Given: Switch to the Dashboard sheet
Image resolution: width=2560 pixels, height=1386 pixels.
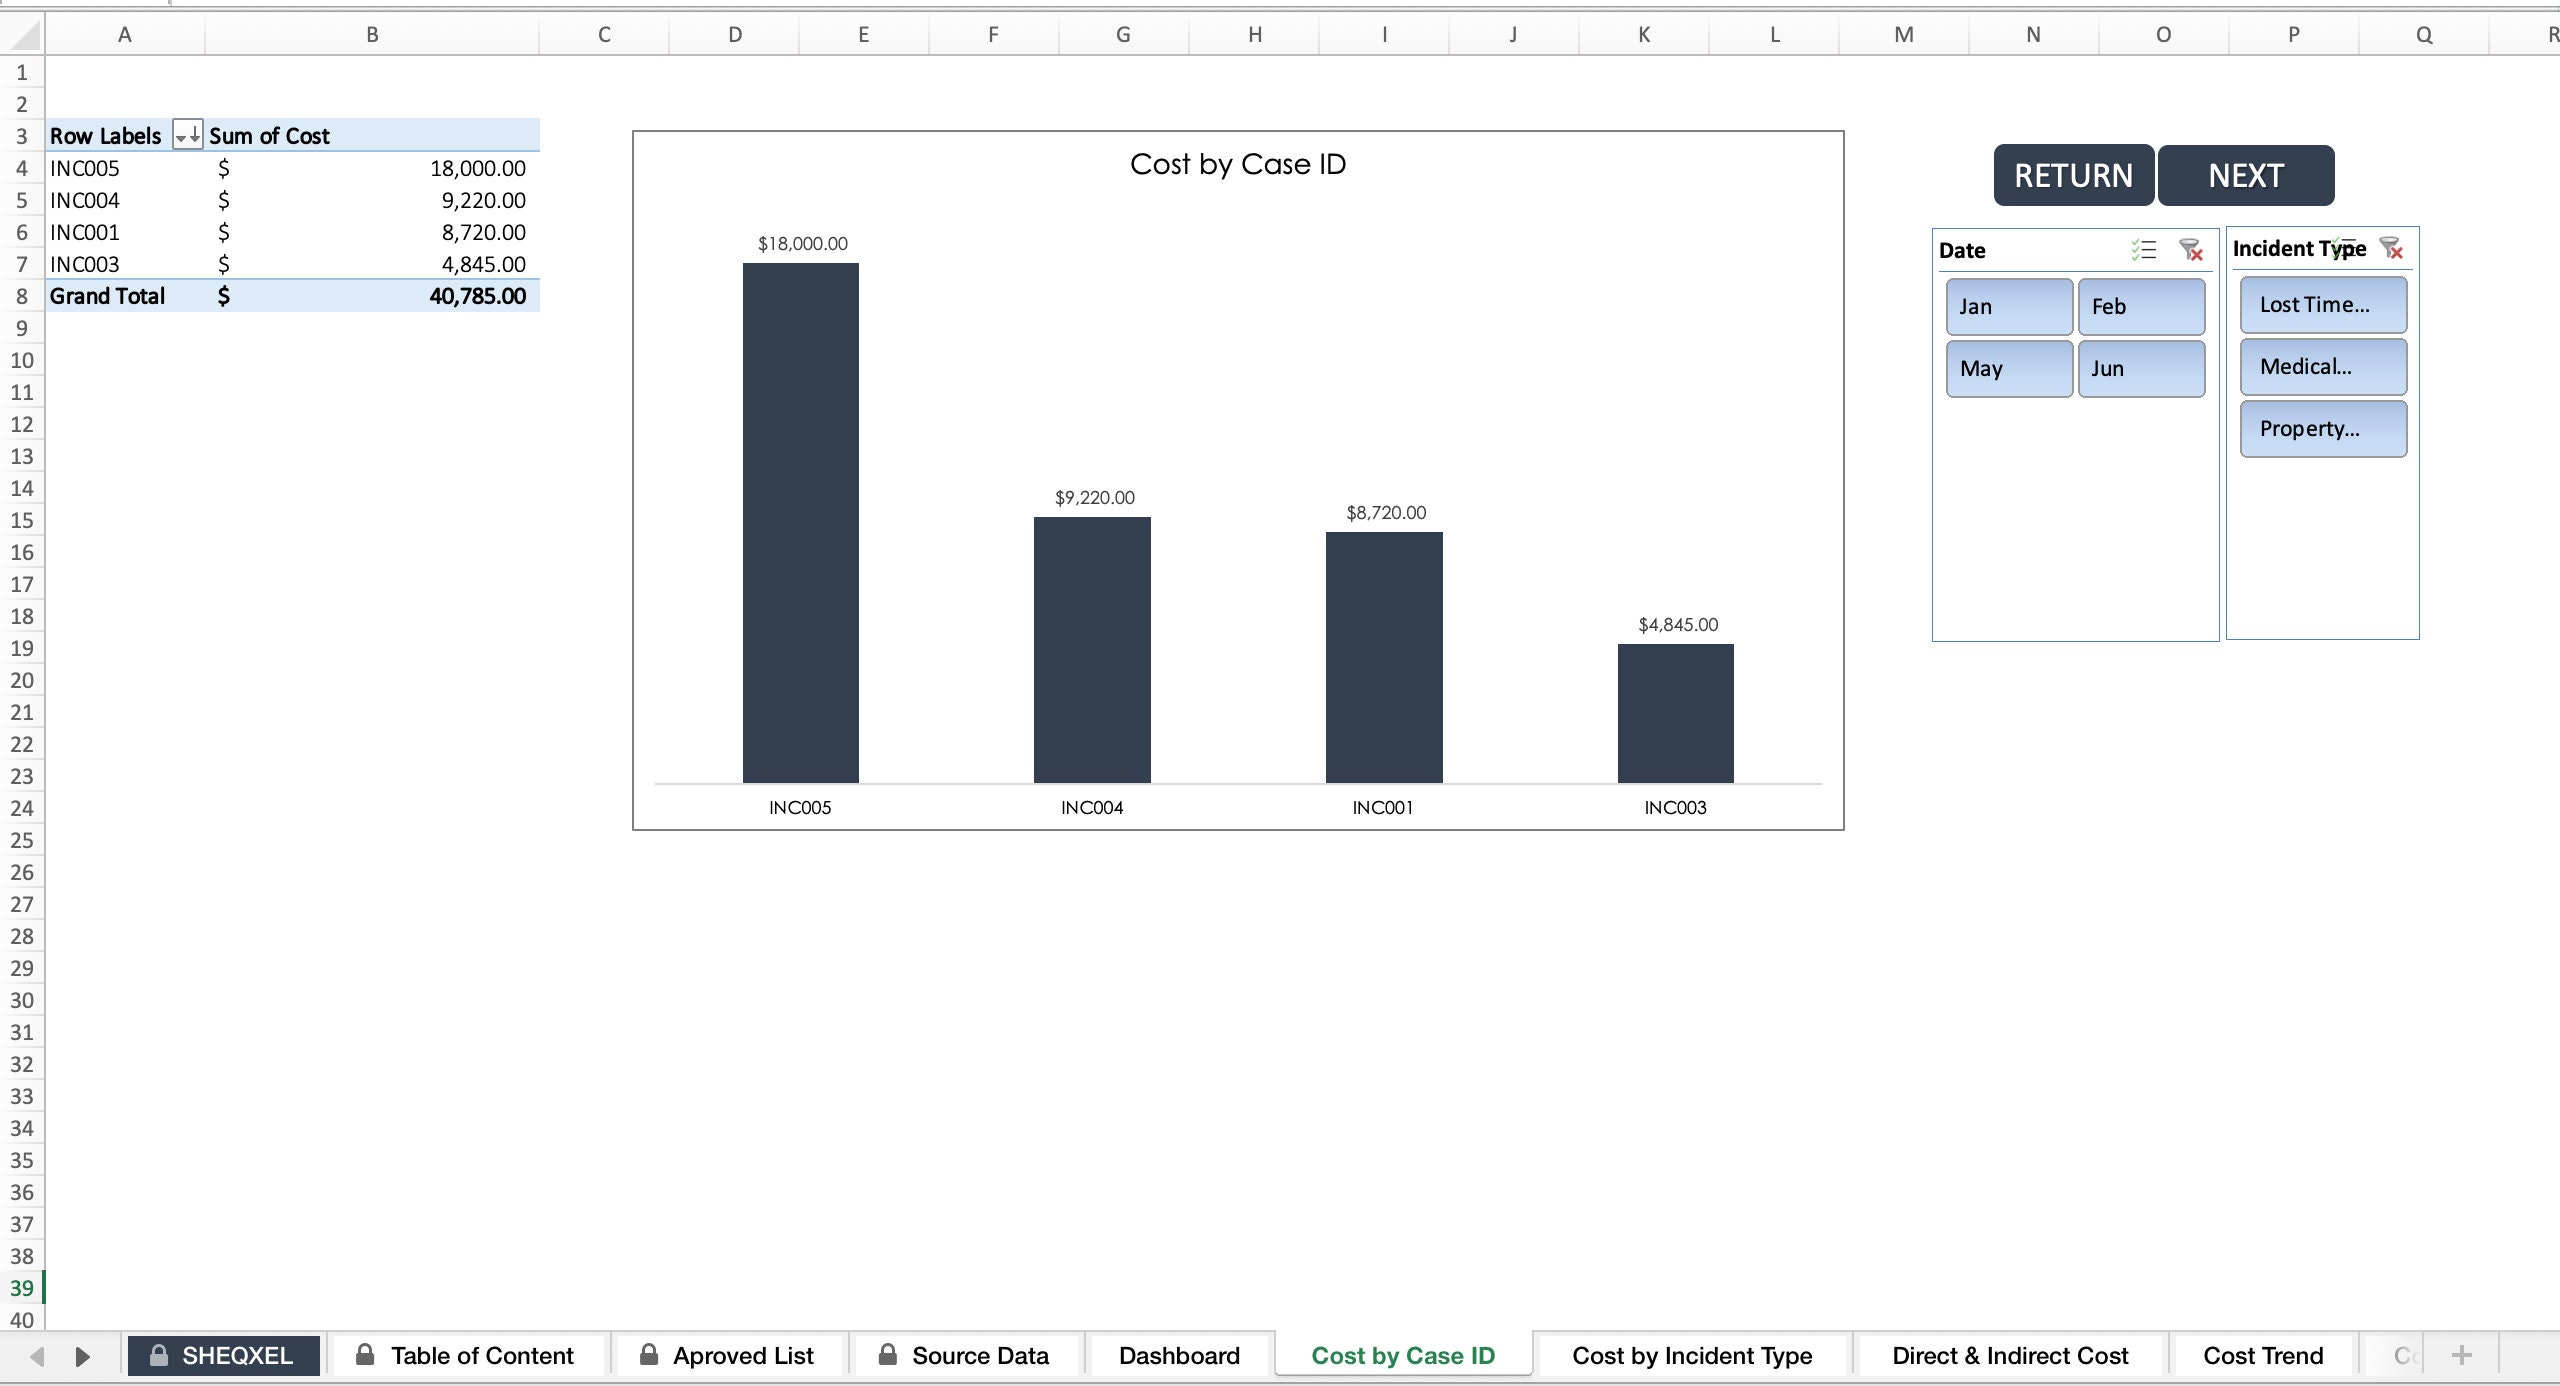Looking at the screenshot, I should (x=1178, y=1355).
